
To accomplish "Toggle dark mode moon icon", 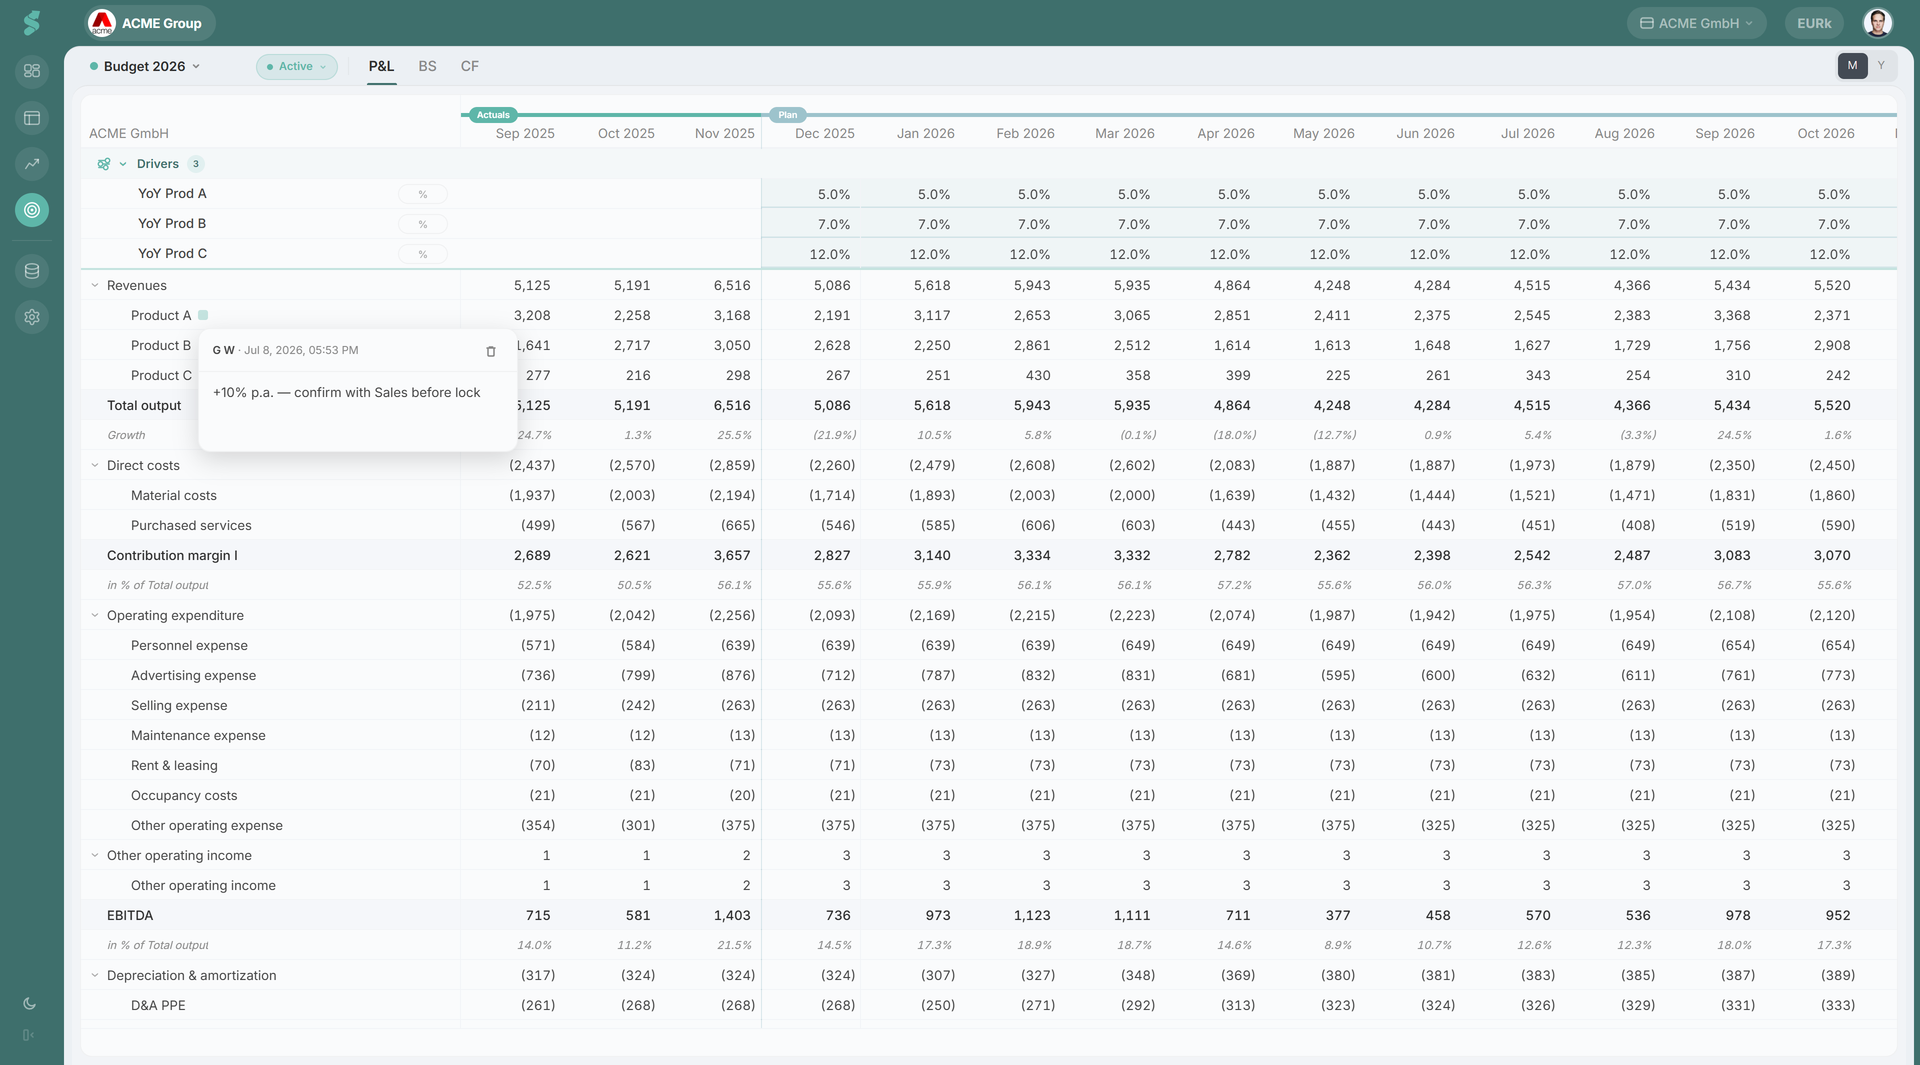I will [x=29, y=1003].
